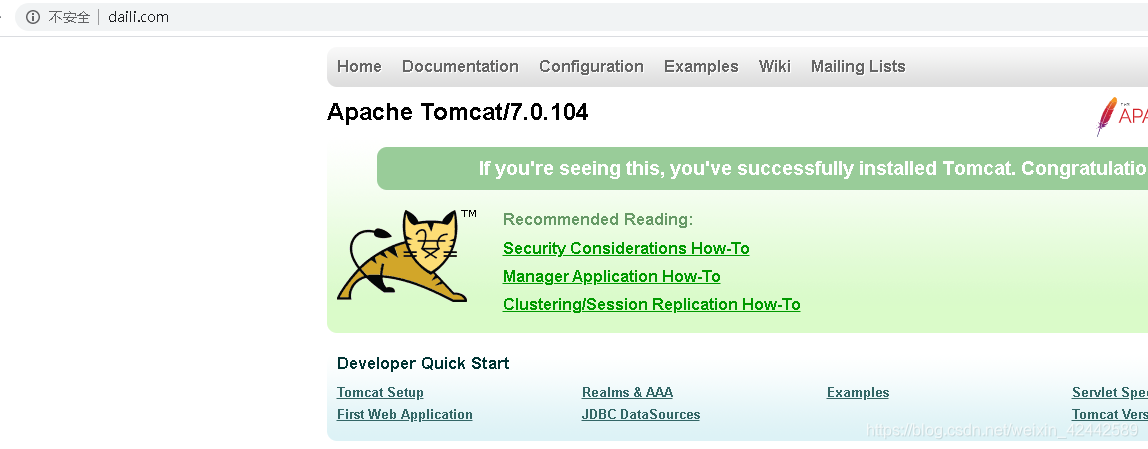
Task: Open Mailing Lists in the nav bar
Action: [x=858, y=67]
